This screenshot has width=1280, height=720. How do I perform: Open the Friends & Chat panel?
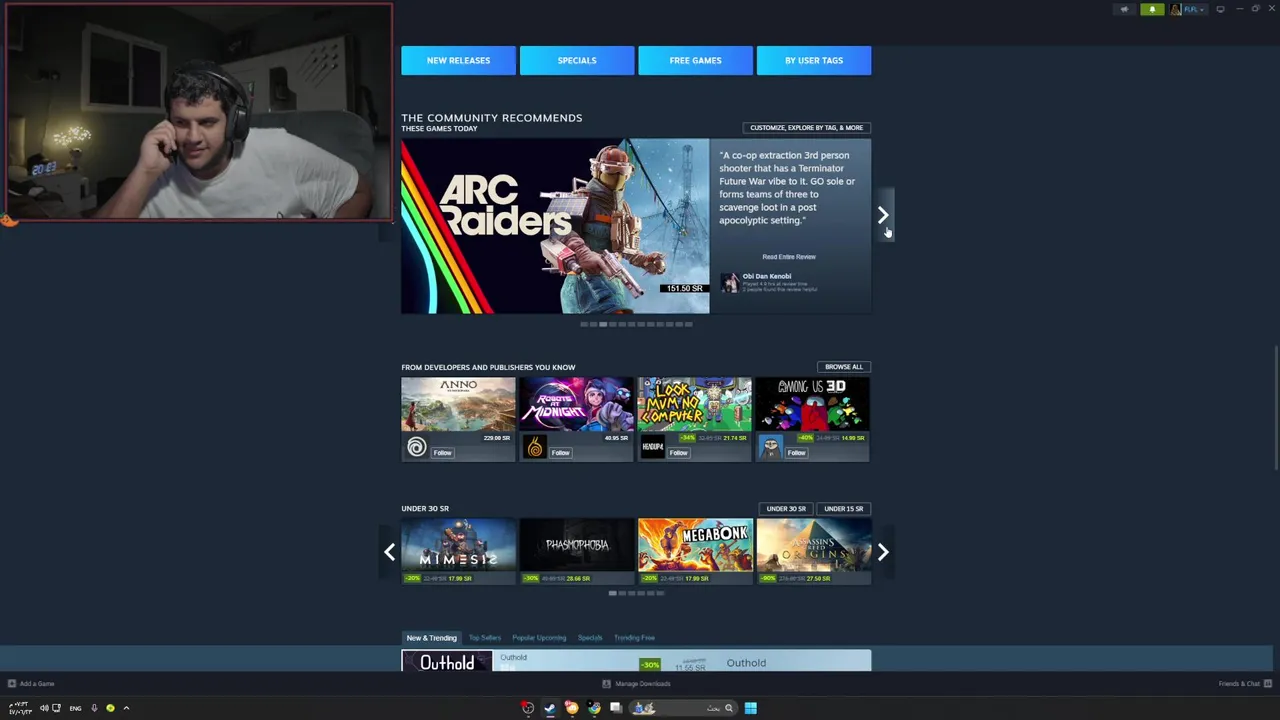[1245, 684]
